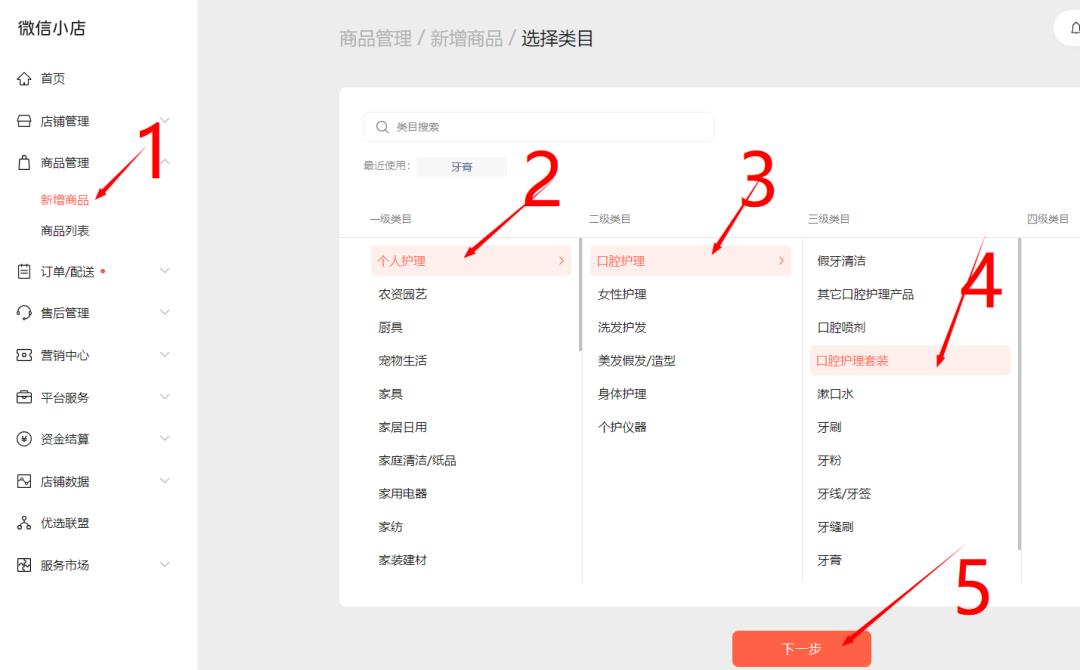Click the 优选联盟 network icon
The width and height of the screenshot is (1080, 670).
(x=24, y=523)
